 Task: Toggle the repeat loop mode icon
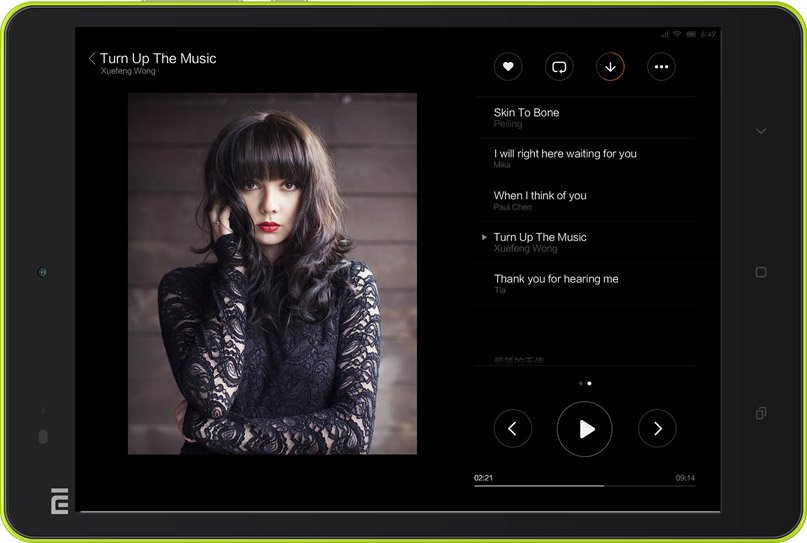point(559,67)
